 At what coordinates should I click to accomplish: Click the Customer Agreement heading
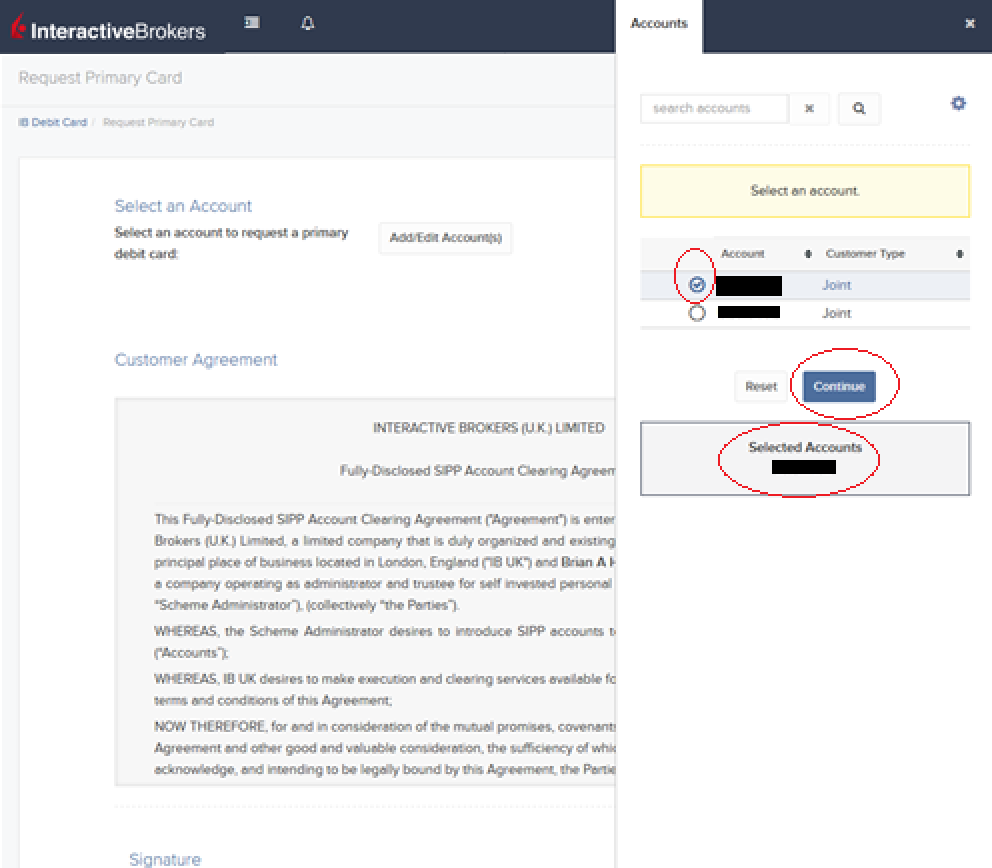[196, 360]
